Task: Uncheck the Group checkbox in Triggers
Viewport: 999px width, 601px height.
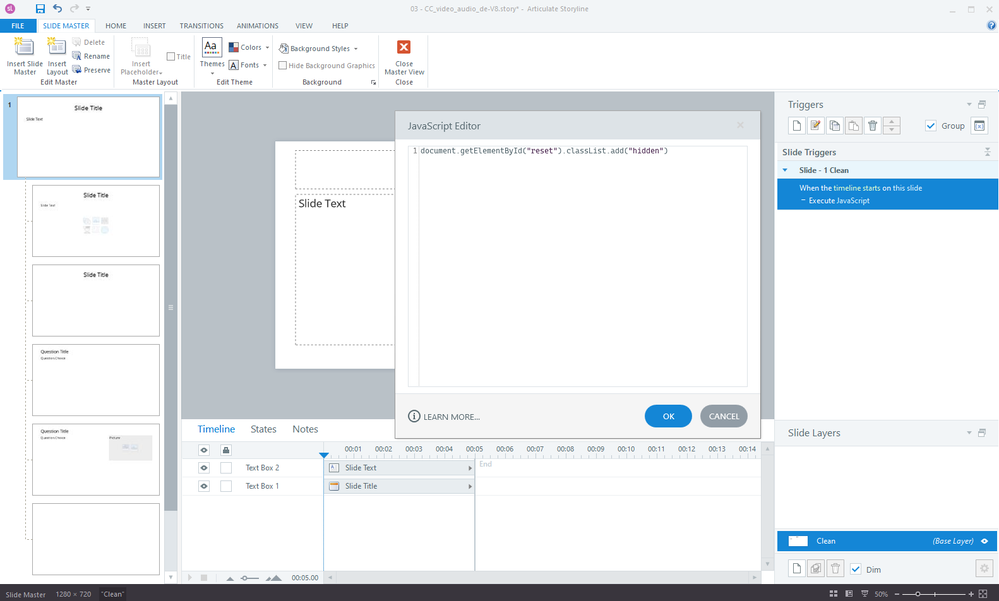Action: point(931,126)
